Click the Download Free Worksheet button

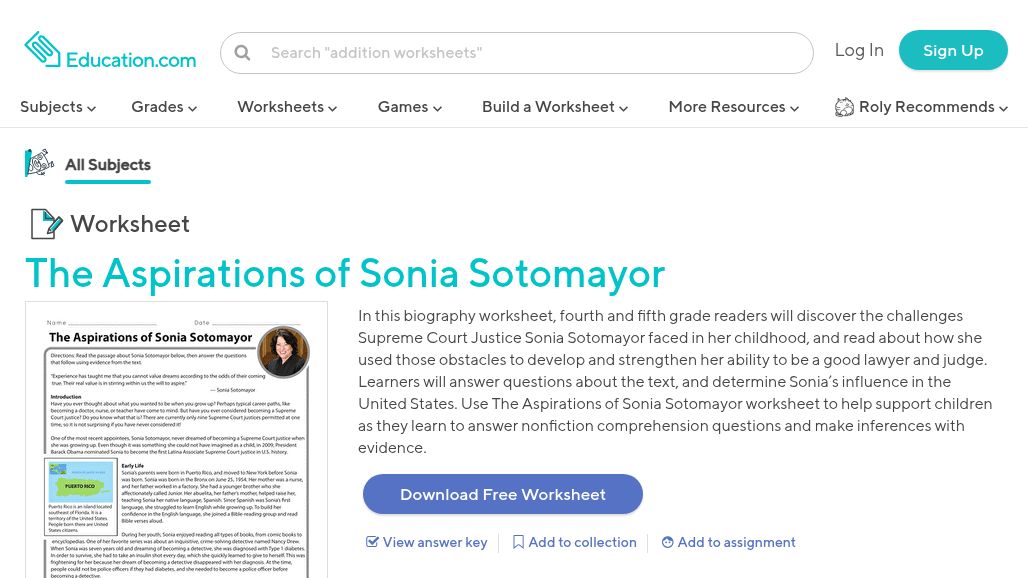(503, 494)
